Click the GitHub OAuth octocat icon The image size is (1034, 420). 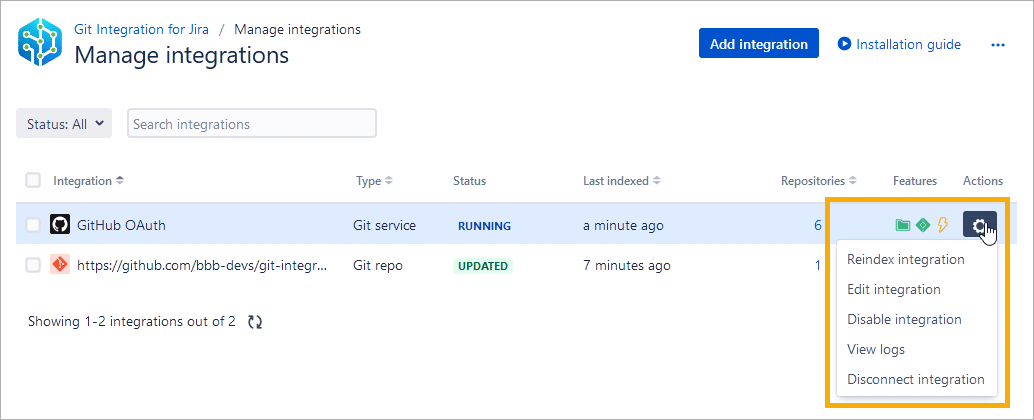[59, 225]
